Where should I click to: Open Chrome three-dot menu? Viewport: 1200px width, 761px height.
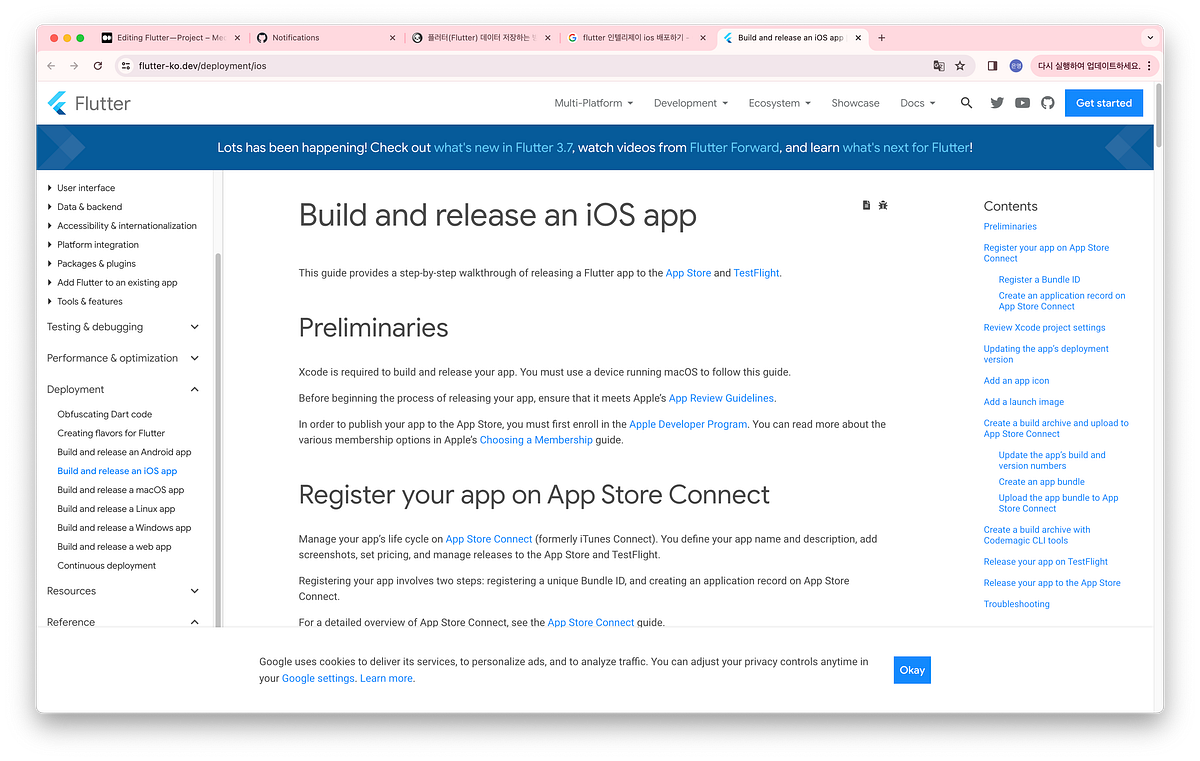[x=1149, y=66]
